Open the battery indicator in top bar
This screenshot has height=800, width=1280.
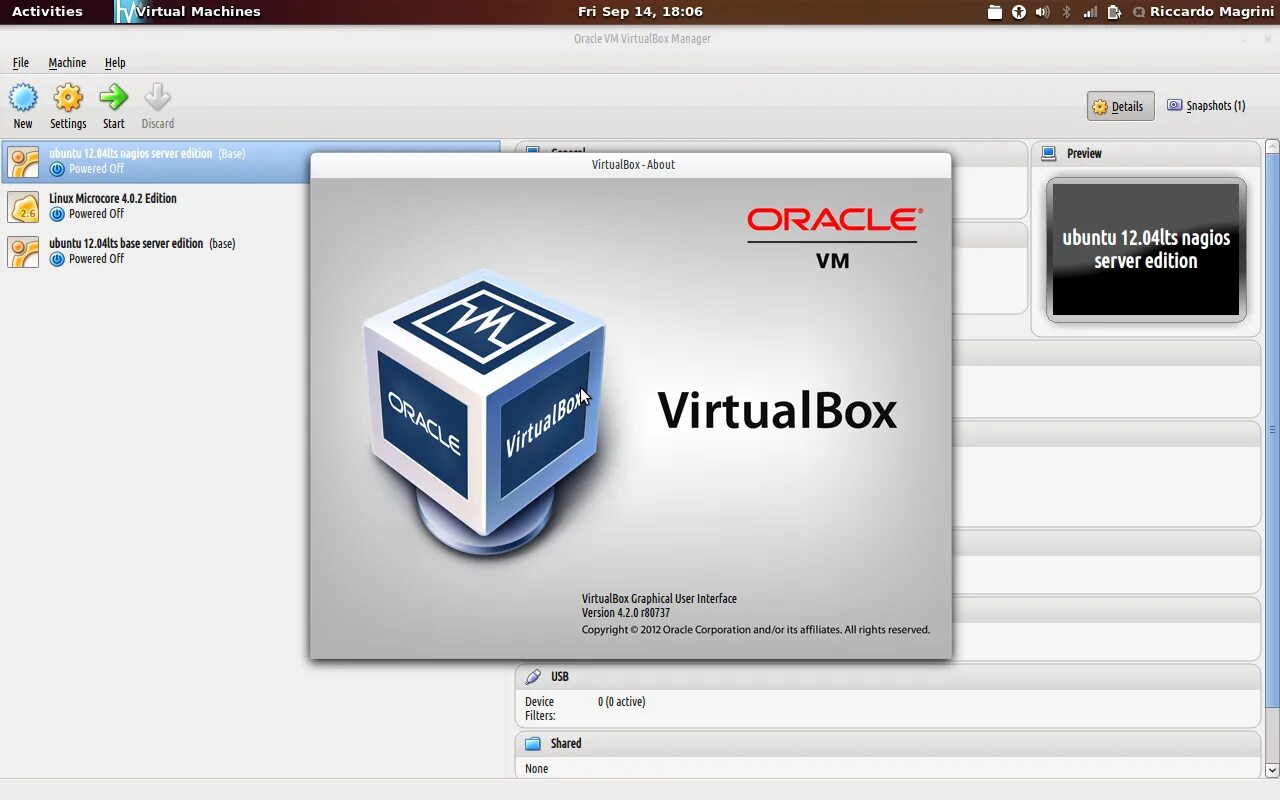[1115, 12]
